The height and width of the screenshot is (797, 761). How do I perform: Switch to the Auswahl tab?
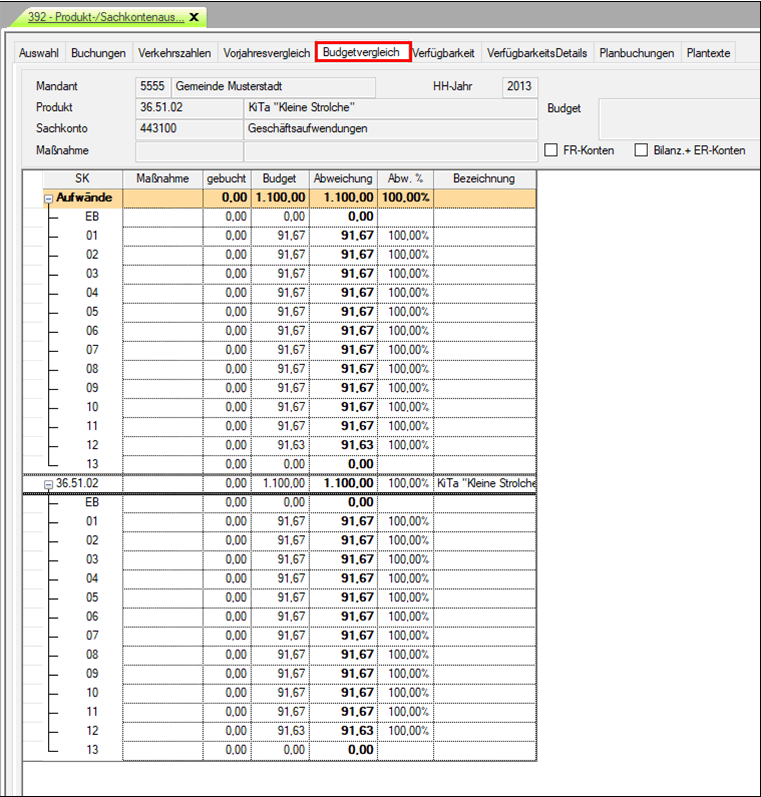[x=39, y=53]
